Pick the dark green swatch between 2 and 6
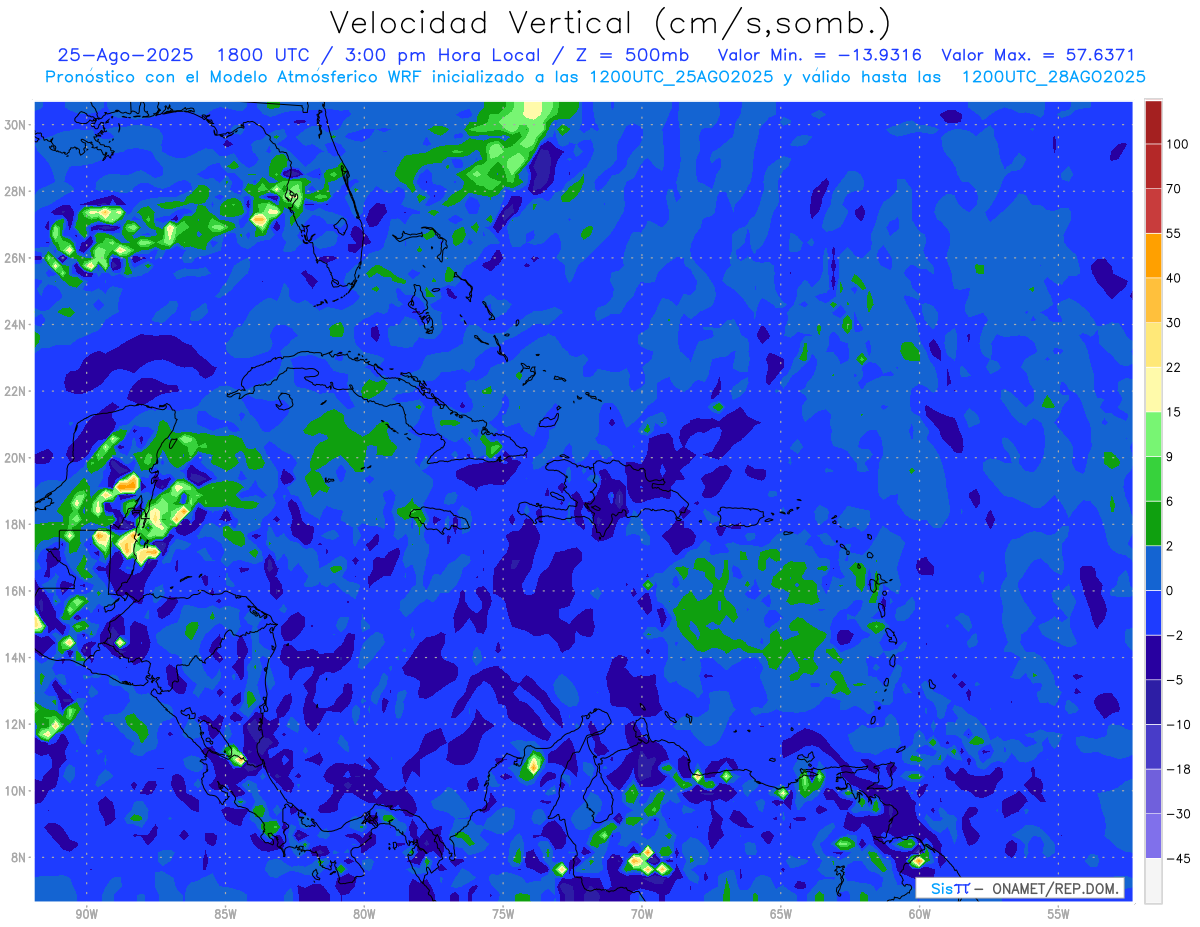This screenshot has height=927, width=1200. [x=1153, y=523]
